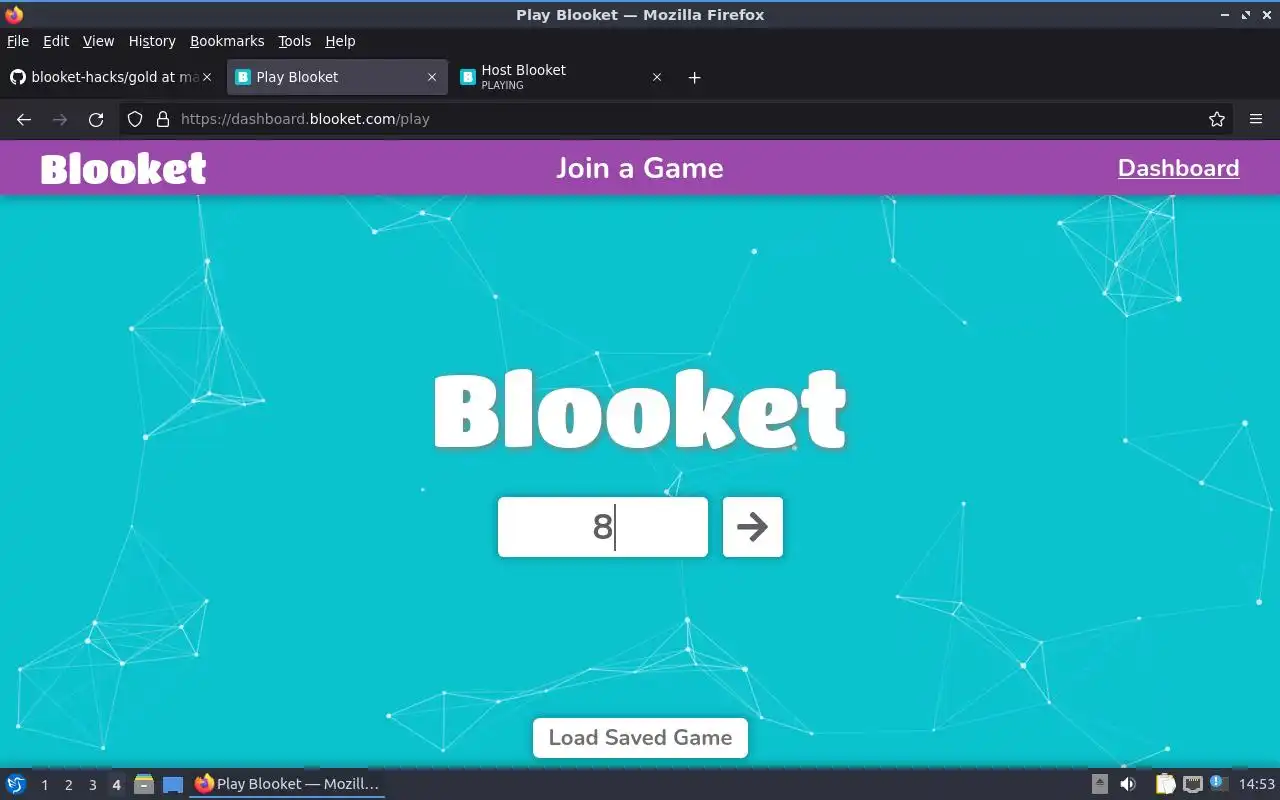The image size is (1280, 800).
Task: Select Play Blooket Firefox taskbar entry
Action: point(287,784)
